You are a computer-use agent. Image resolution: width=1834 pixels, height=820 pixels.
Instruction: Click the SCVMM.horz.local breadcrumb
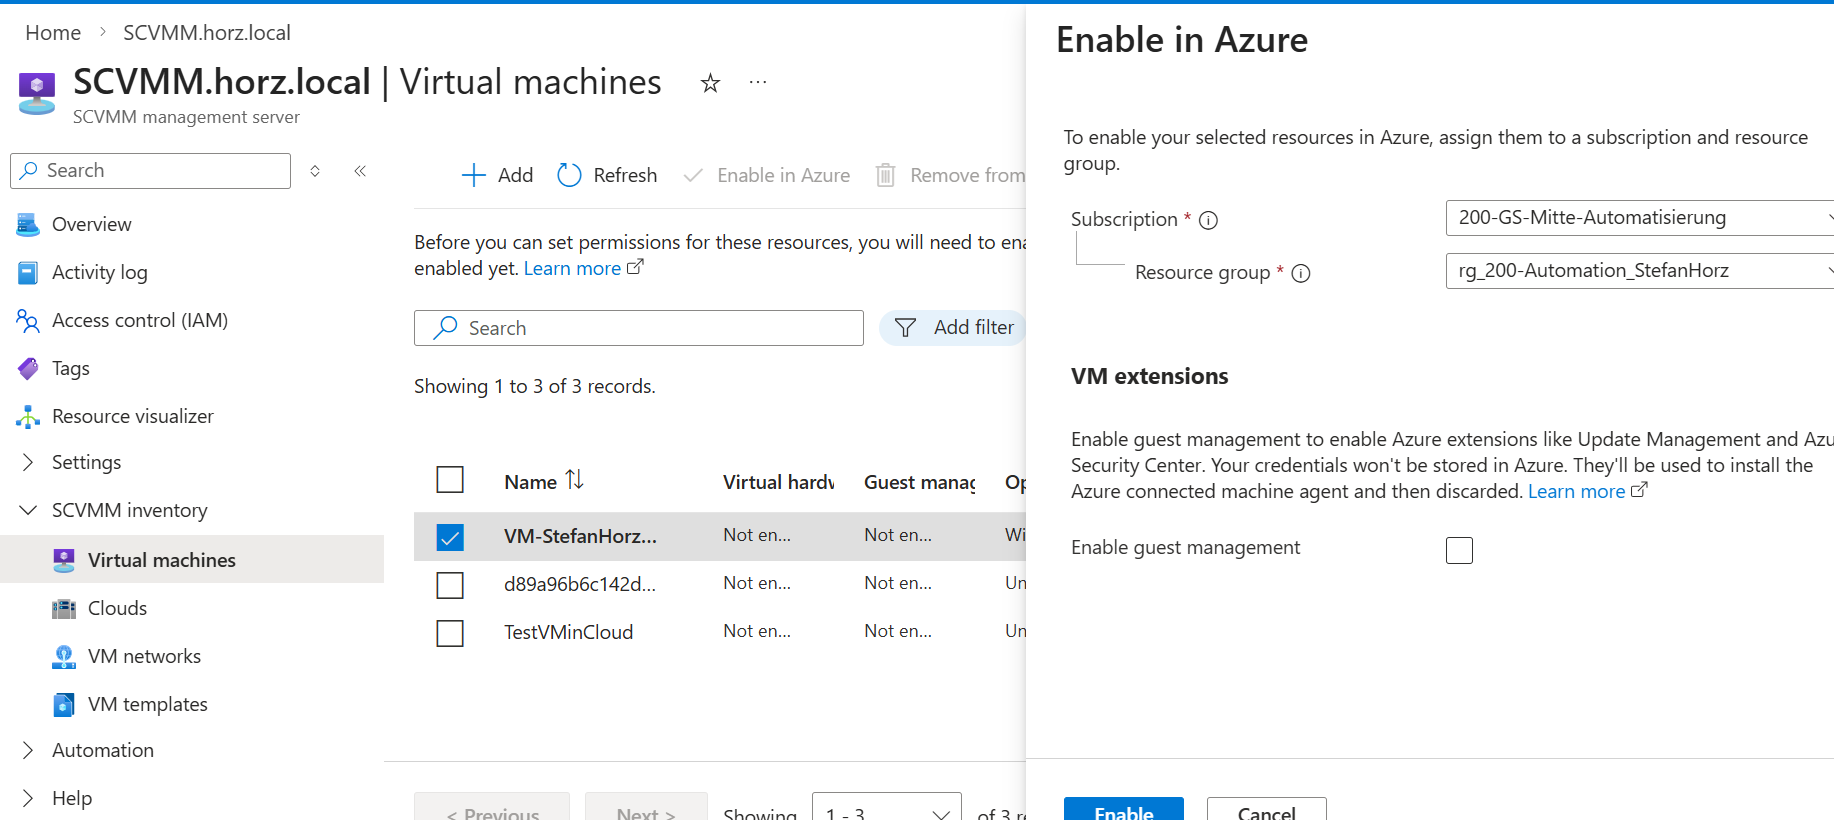point(207,33)
